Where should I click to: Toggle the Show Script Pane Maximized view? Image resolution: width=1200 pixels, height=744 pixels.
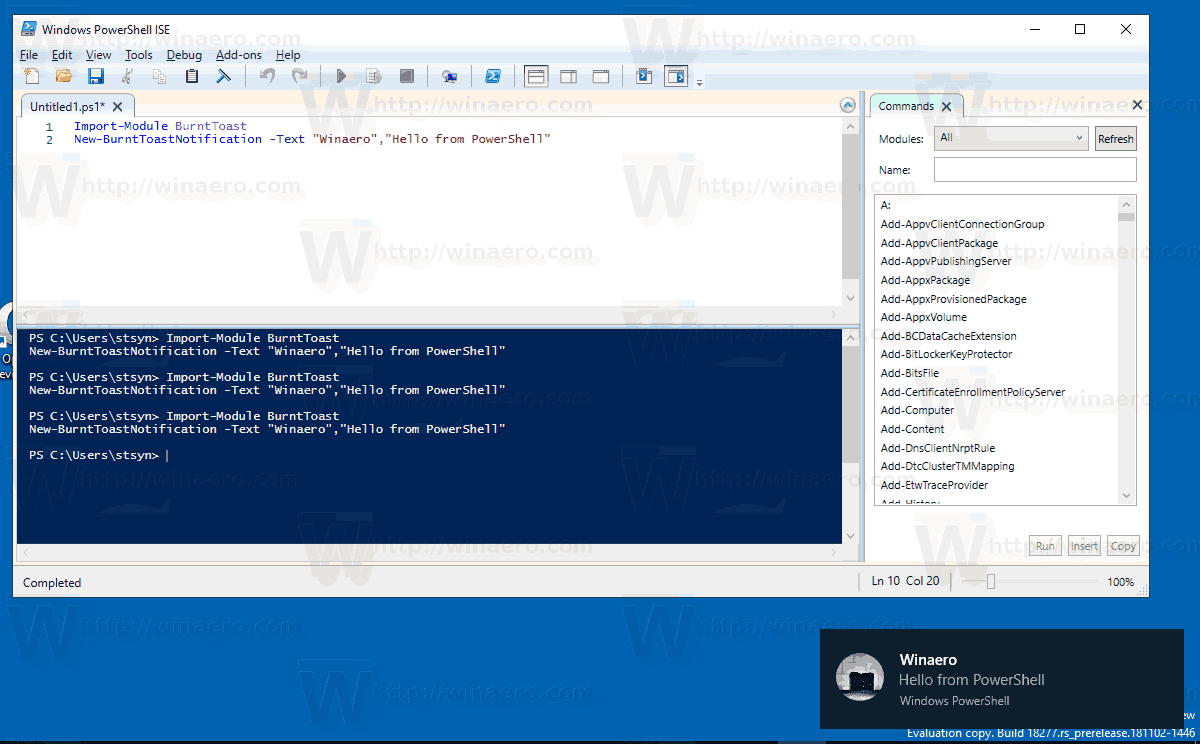[600, 76]
